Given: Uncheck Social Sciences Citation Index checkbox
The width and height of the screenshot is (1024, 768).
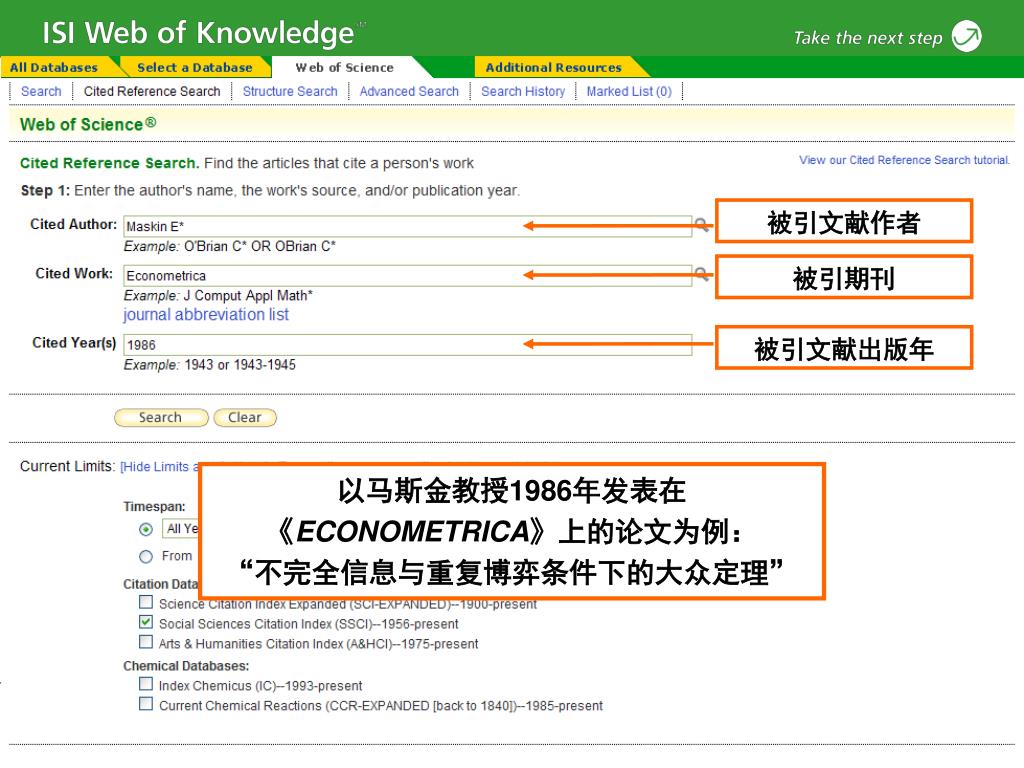Looking at the screenshot, I should pos(146,622).
